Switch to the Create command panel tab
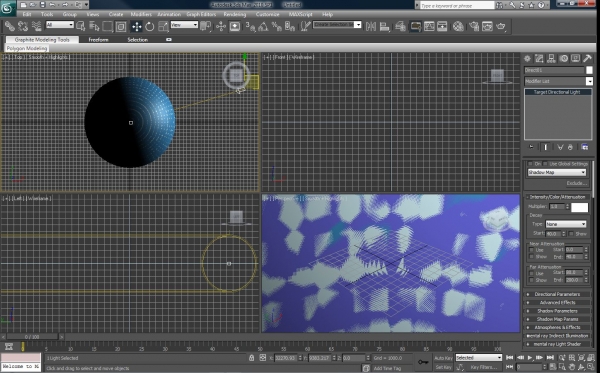The image size is (600, 373). pyautogui.click(x=527, y=59)
